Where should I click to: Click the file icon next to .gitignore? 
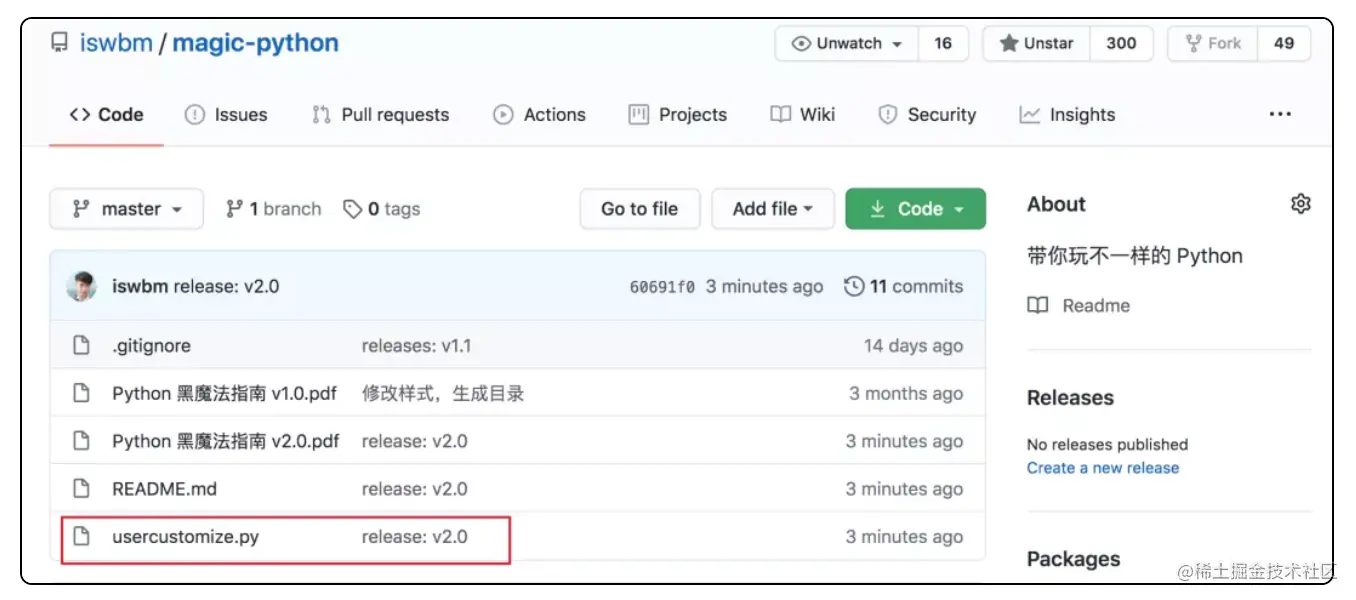[82, 346]
